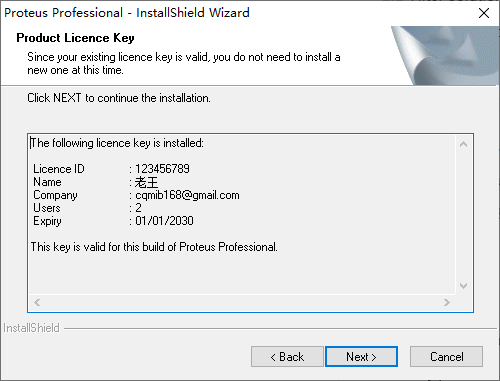The image size is (500, 381).
Task: Click the vertical scrollbar up arrow
Action: click(463, 144)
